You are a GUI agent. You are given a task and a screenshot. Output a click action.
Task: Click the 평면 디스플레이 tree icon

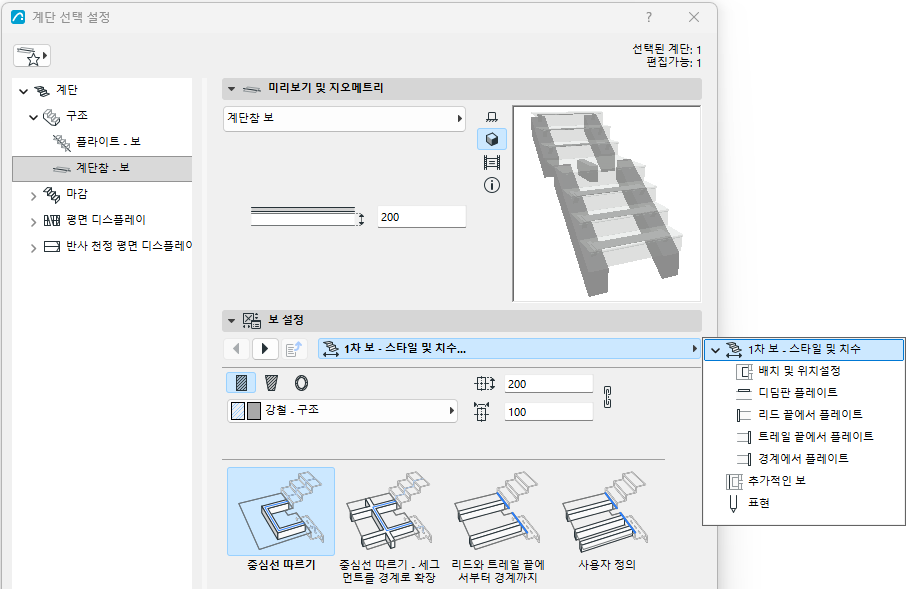(x=52, y=220)
